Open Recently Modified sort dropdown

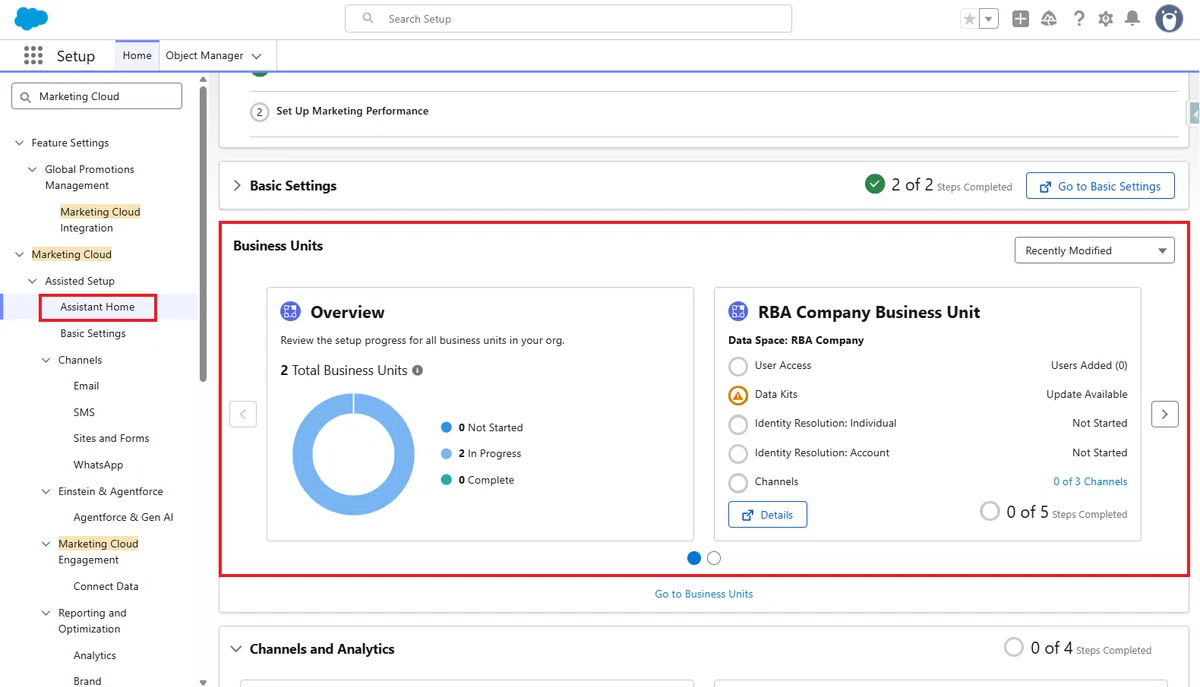click(1094, 250)
